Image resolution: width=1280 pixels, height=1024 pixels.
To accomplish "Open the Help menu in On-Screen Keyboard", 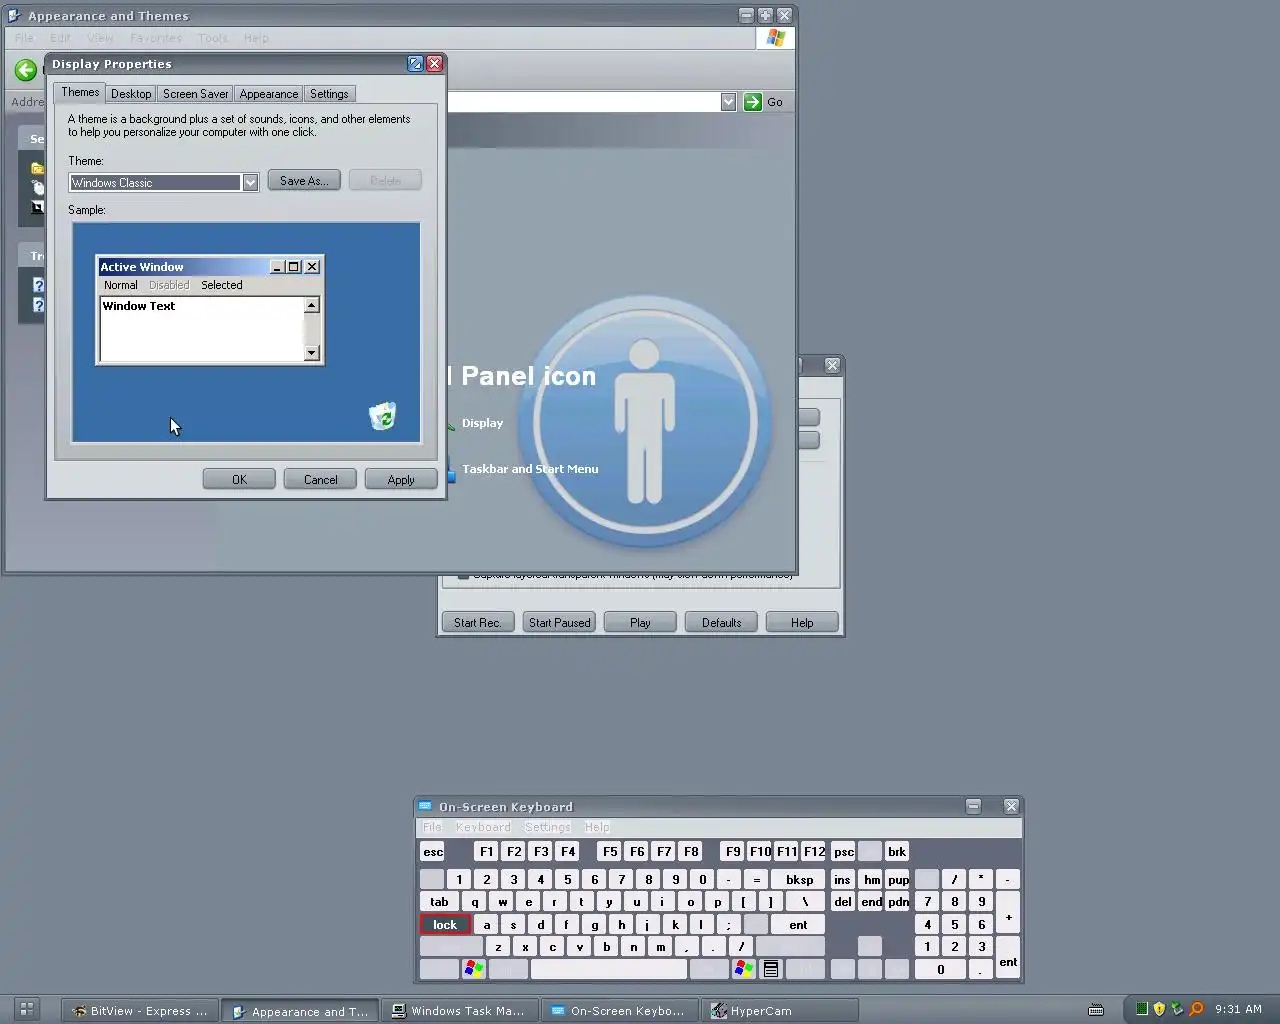I will (597, 827).
